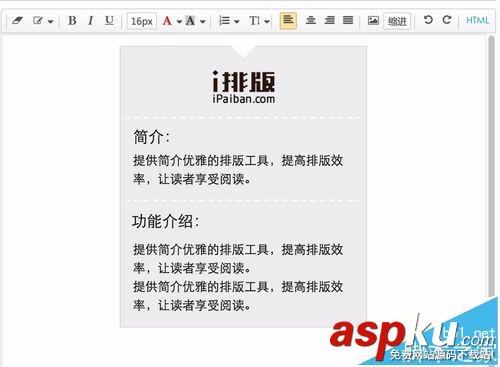Select justify alignment
Screen dimensions: 500x367
(348, 21)
